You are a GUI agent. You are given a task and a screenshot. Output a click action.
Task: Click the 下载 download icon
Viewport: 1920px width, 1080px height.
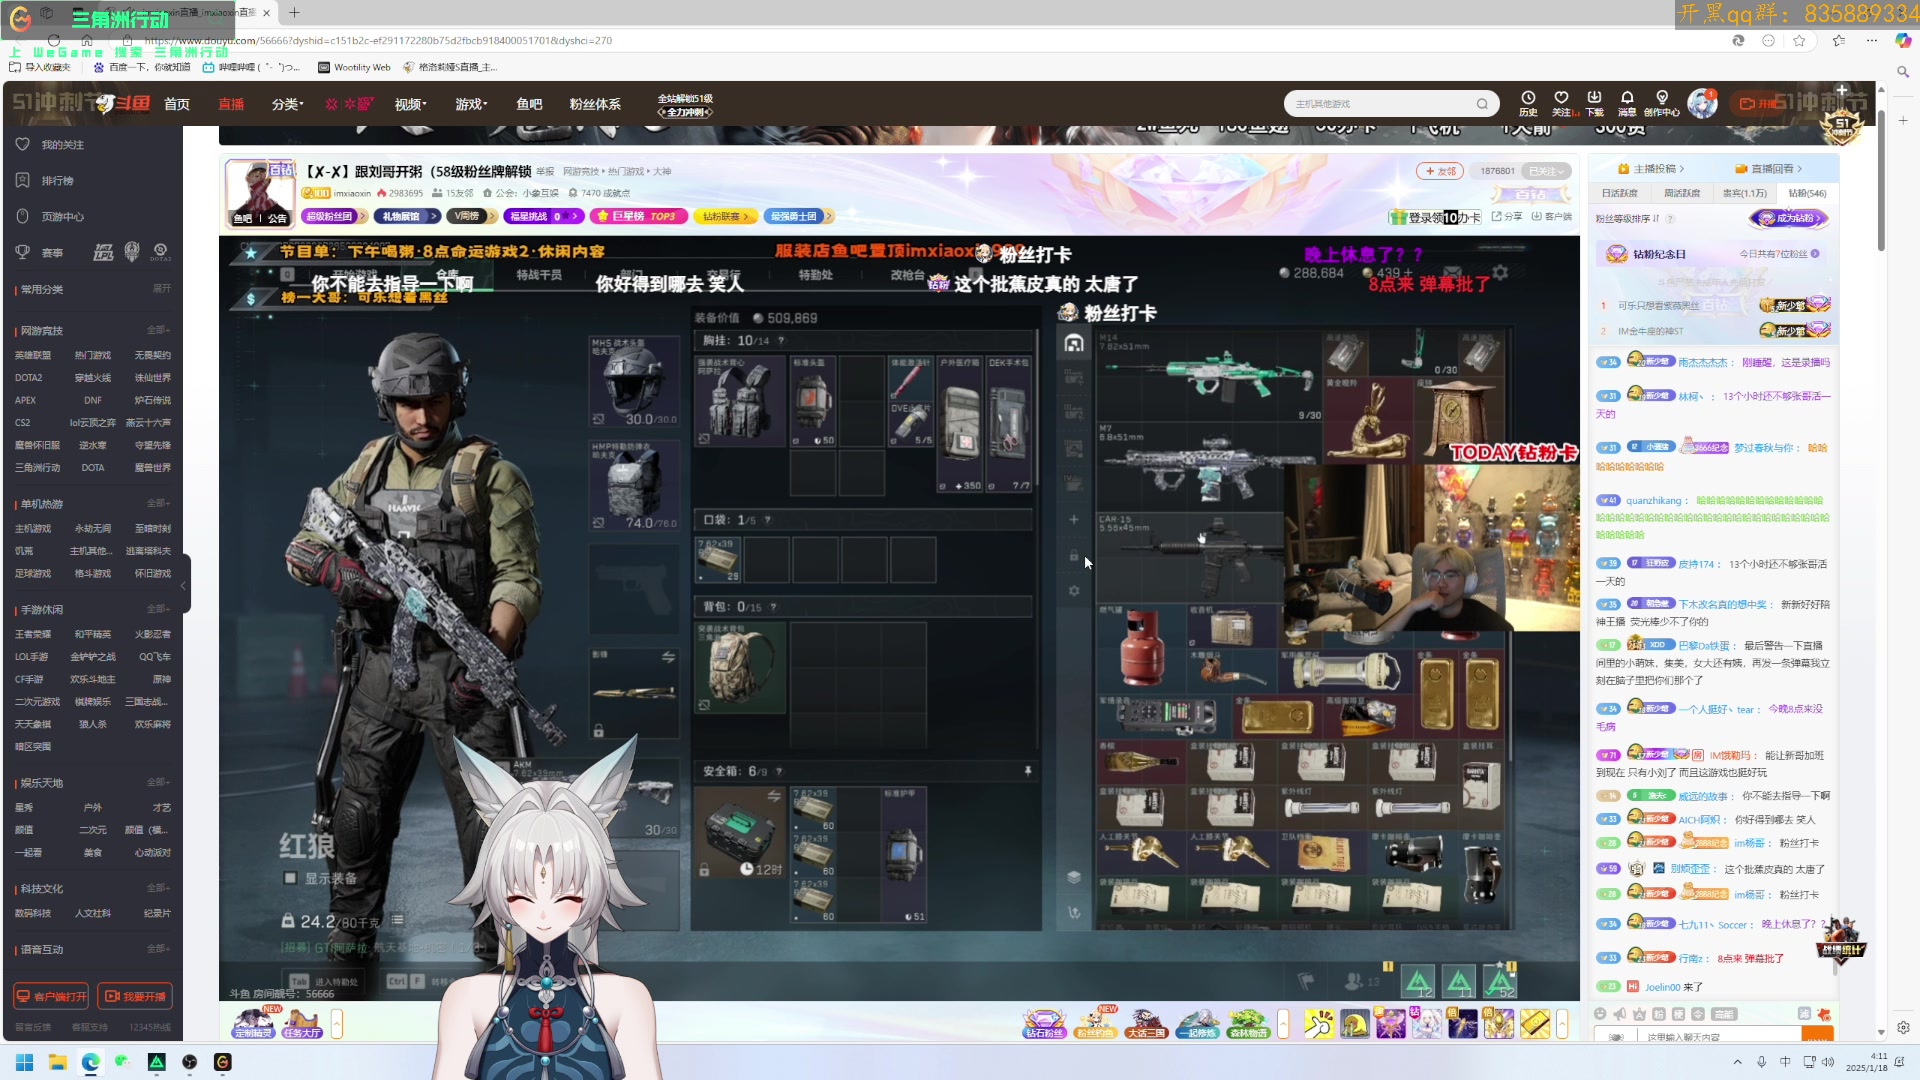[1595, 103]
